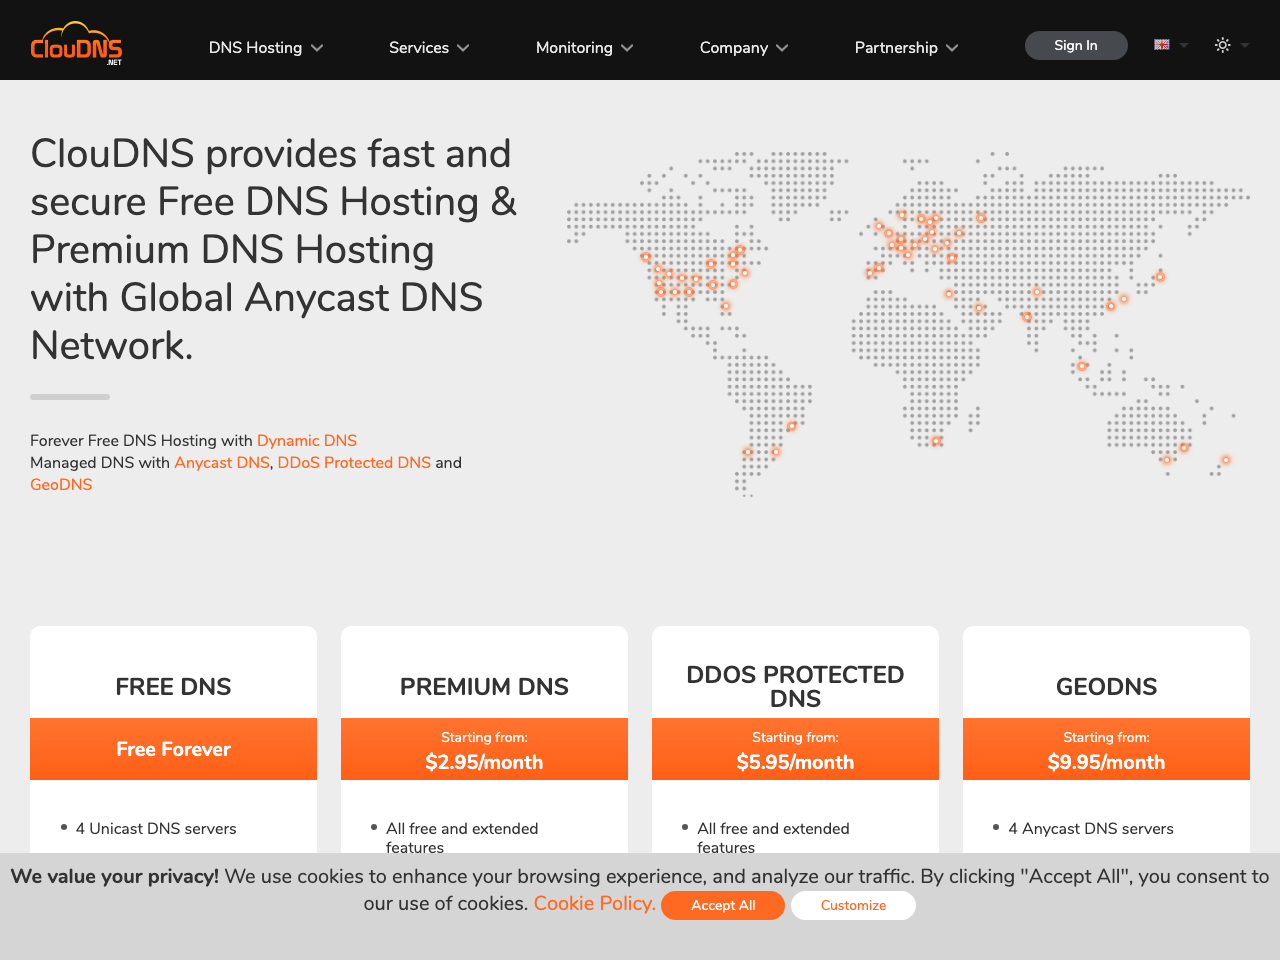Viewport: 1280px width, 960px height.
Task: Select the GeoDNS $9.95/month banner
Action: pyautogui.click(x=1106, y=749)
